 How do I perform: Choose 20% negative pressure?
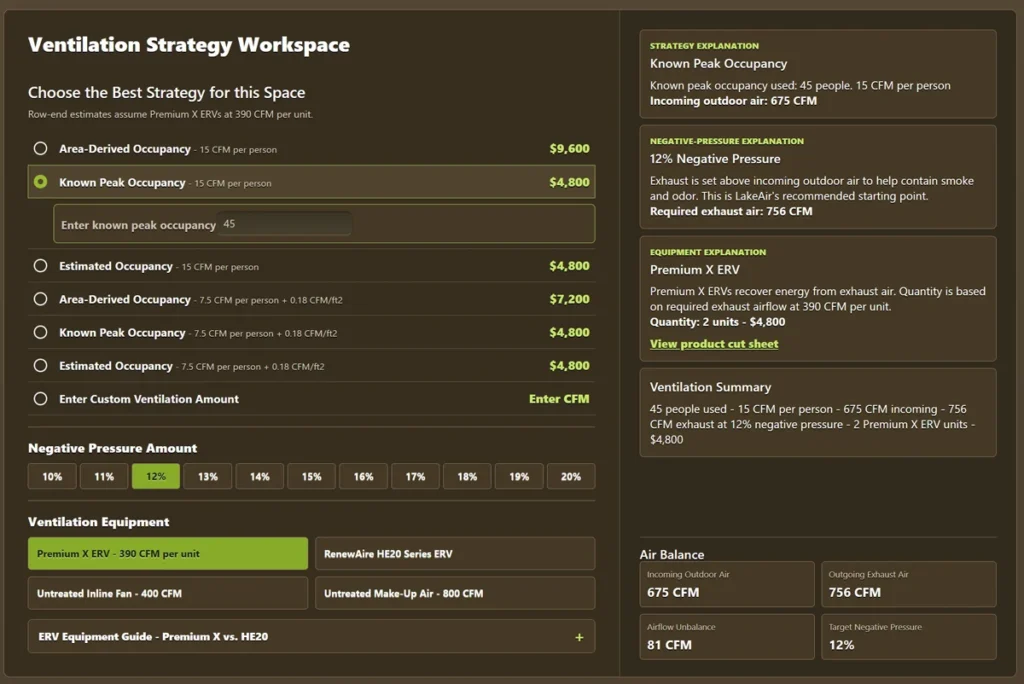[x=571, y=476]
